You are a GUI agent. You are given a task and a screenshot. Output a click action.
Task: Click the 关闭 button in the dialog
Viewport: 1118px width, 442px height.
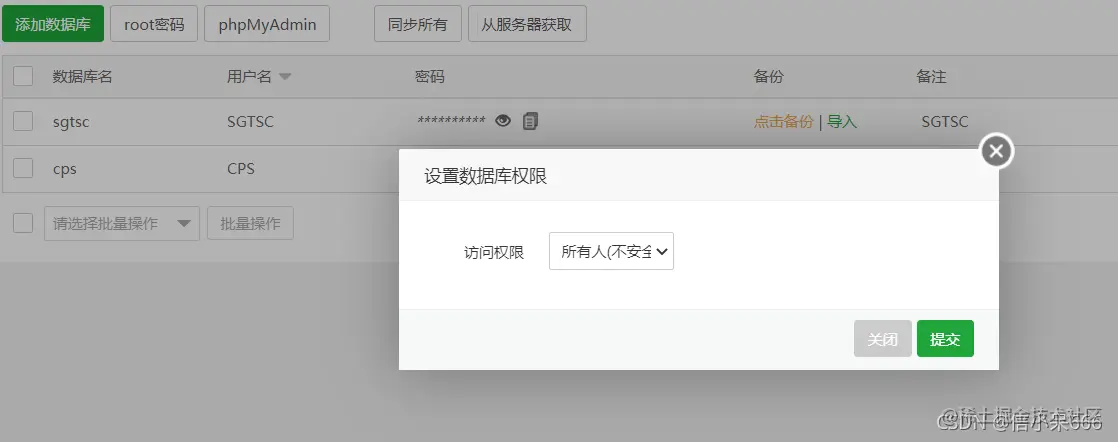[882, 339]
